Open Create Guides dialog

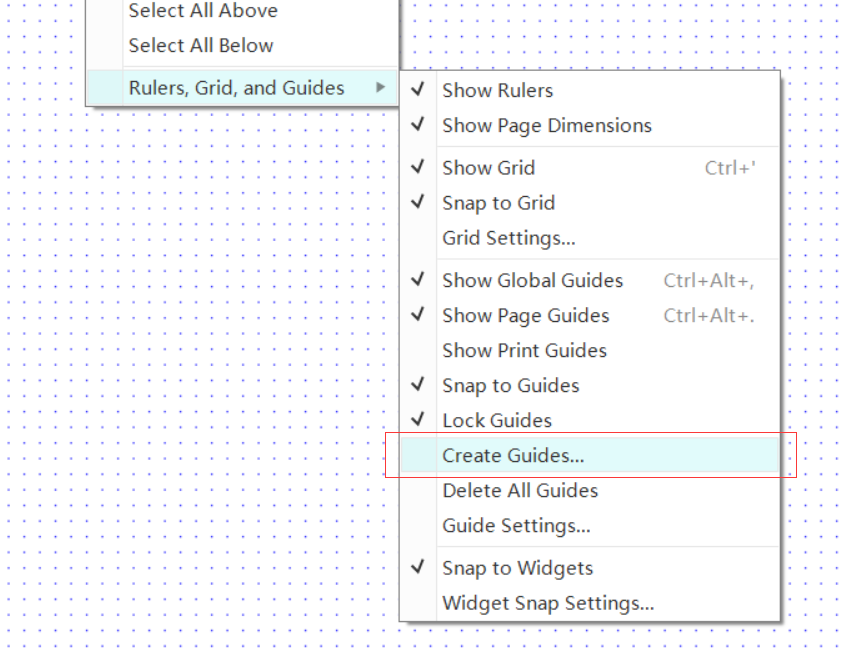tap(513, 456)
